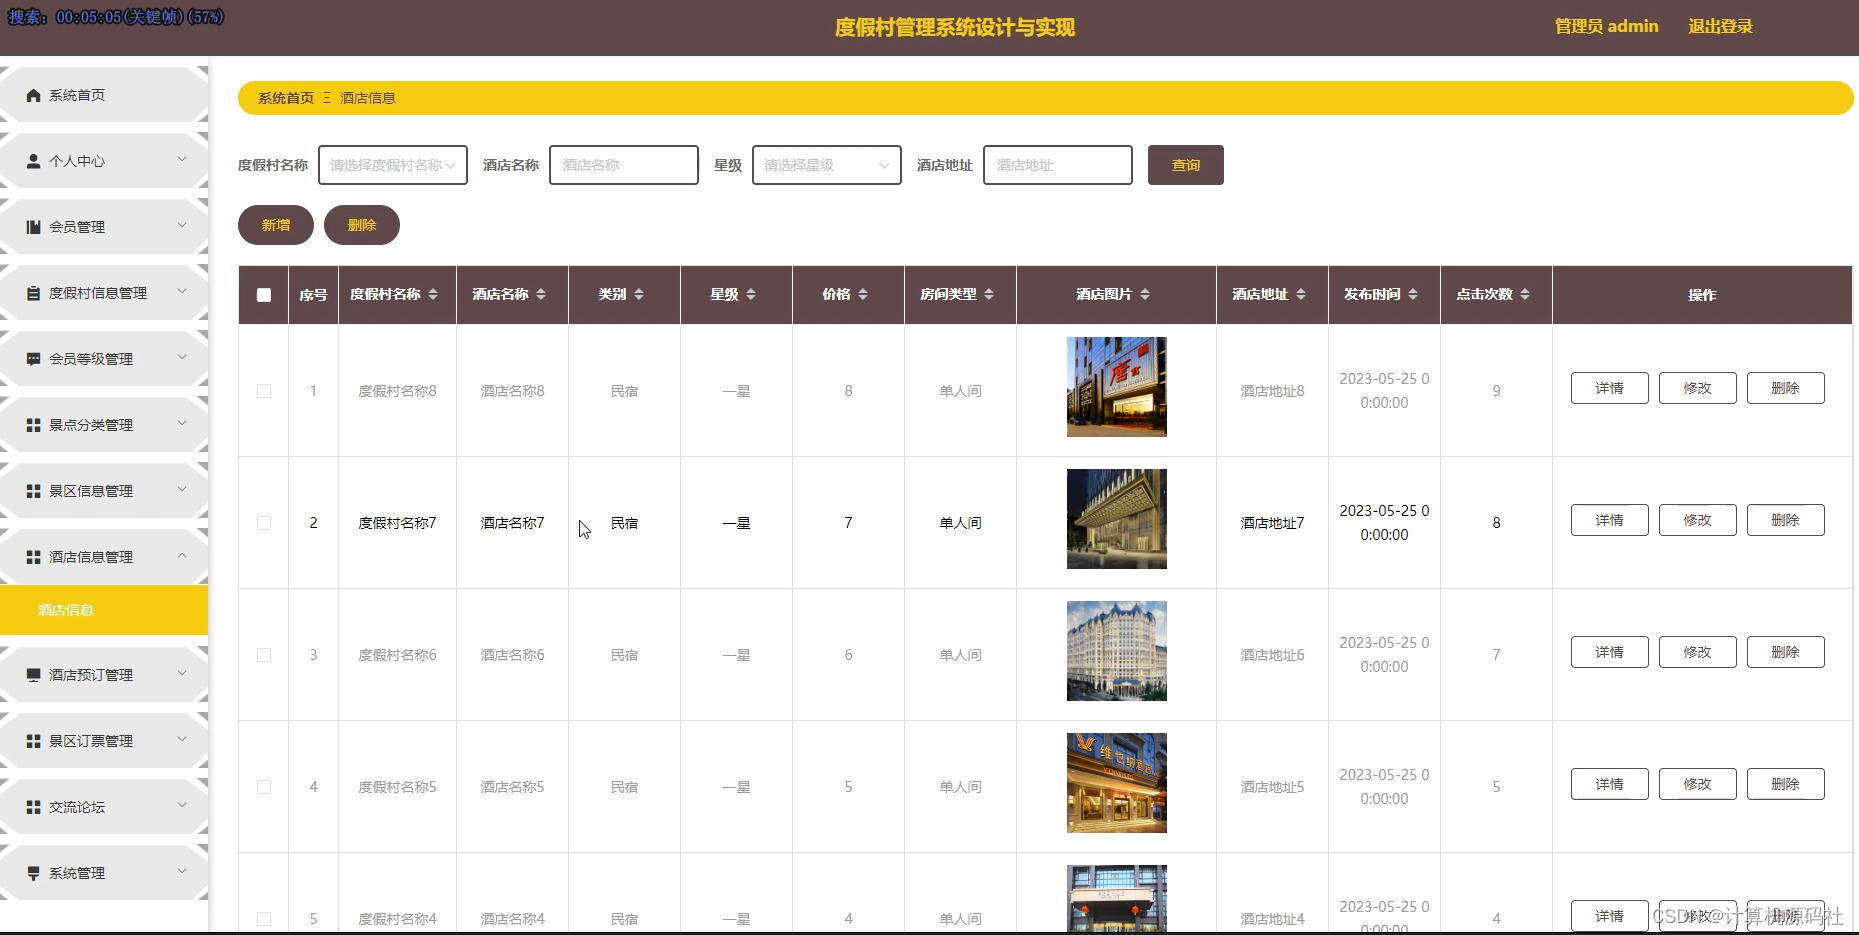Expand 会员等级管理 chevron in sidebar

182,357
